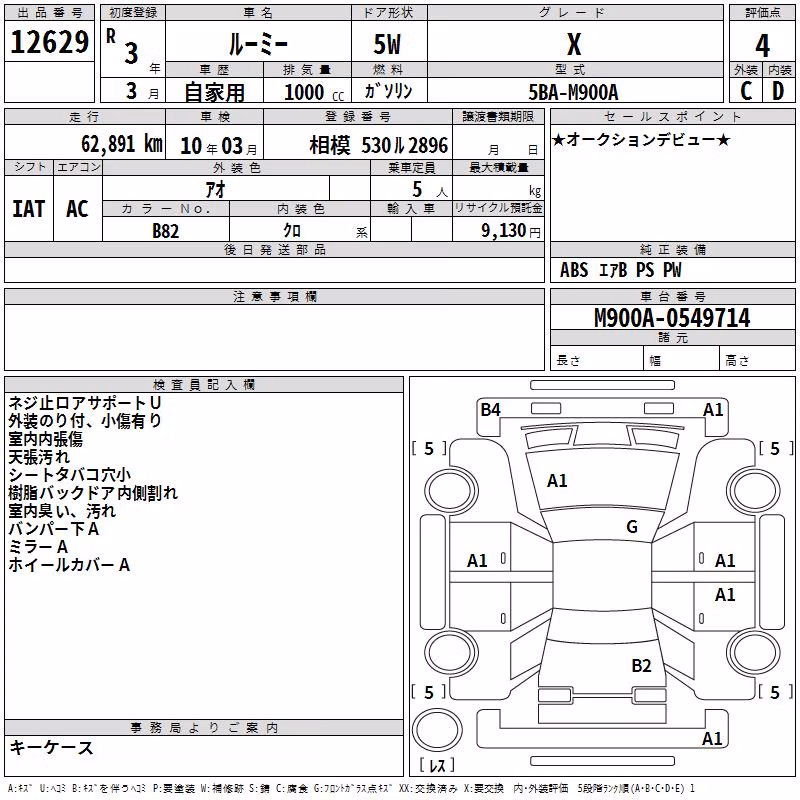Select the A1 mark on the hood

tap(557, 481)
